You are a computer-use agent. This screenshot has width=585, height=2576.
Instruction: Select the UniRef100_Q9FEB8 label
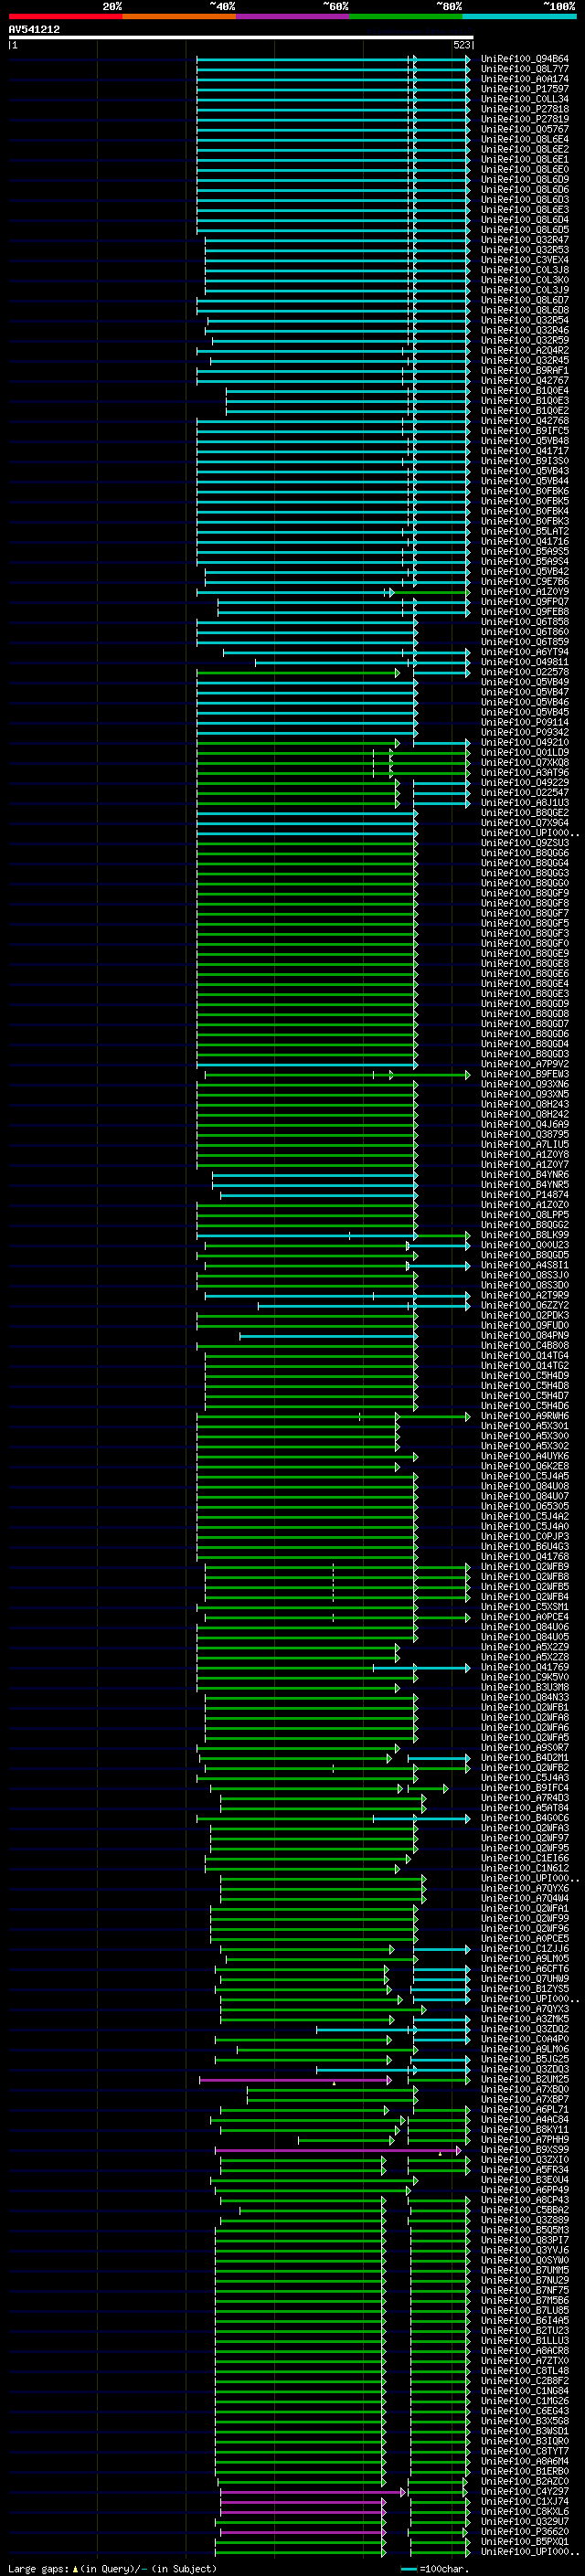[x=525, y=612]
